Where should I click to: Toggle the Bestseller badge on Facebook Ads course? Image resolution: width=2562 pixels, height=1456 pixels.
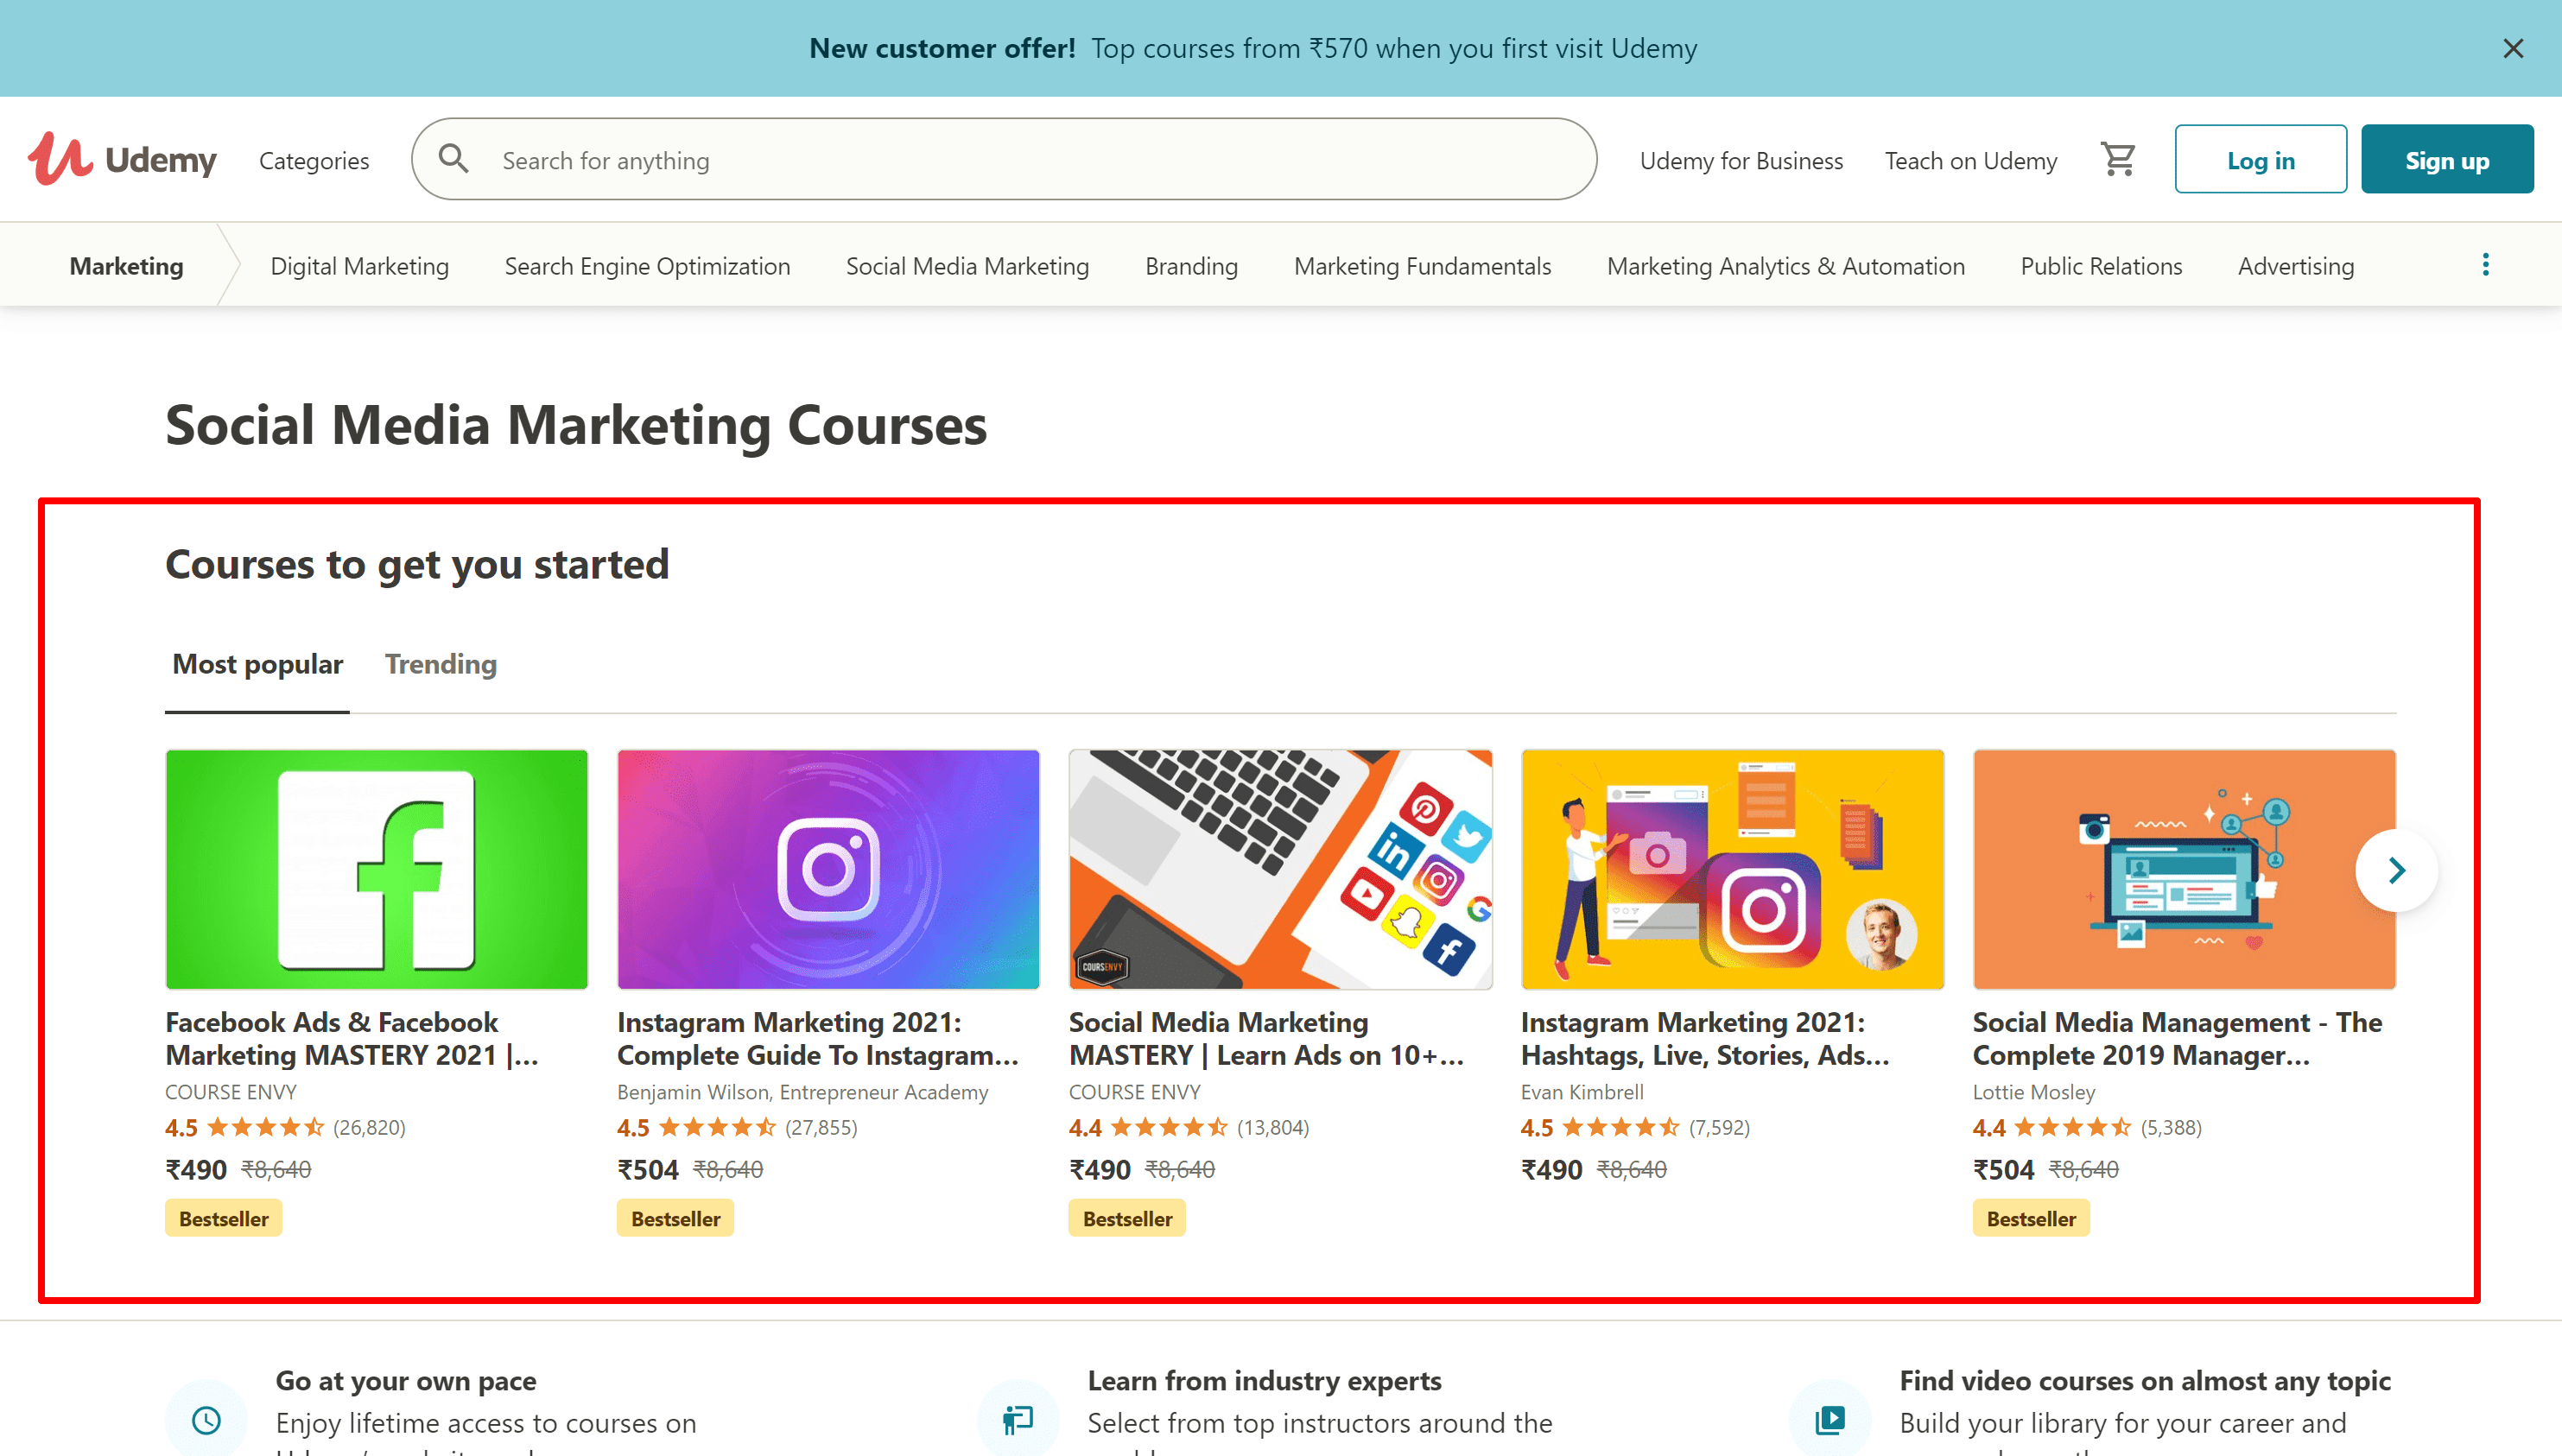[x=224, y=1219]
